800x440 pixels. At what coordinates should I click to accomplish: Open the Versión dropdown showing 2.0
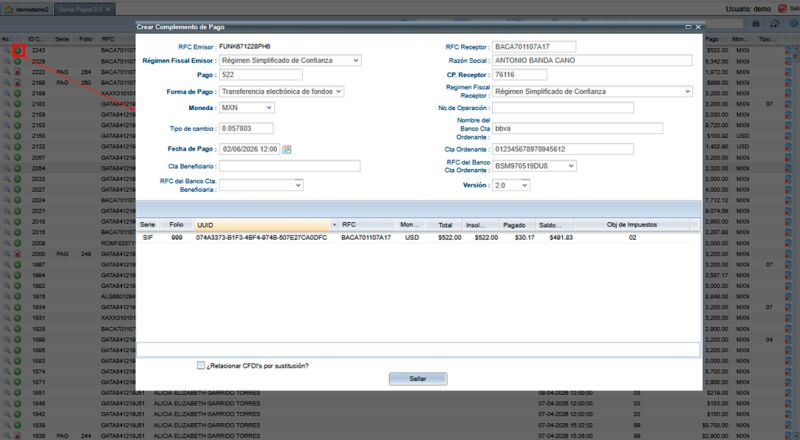click(524, 185)
